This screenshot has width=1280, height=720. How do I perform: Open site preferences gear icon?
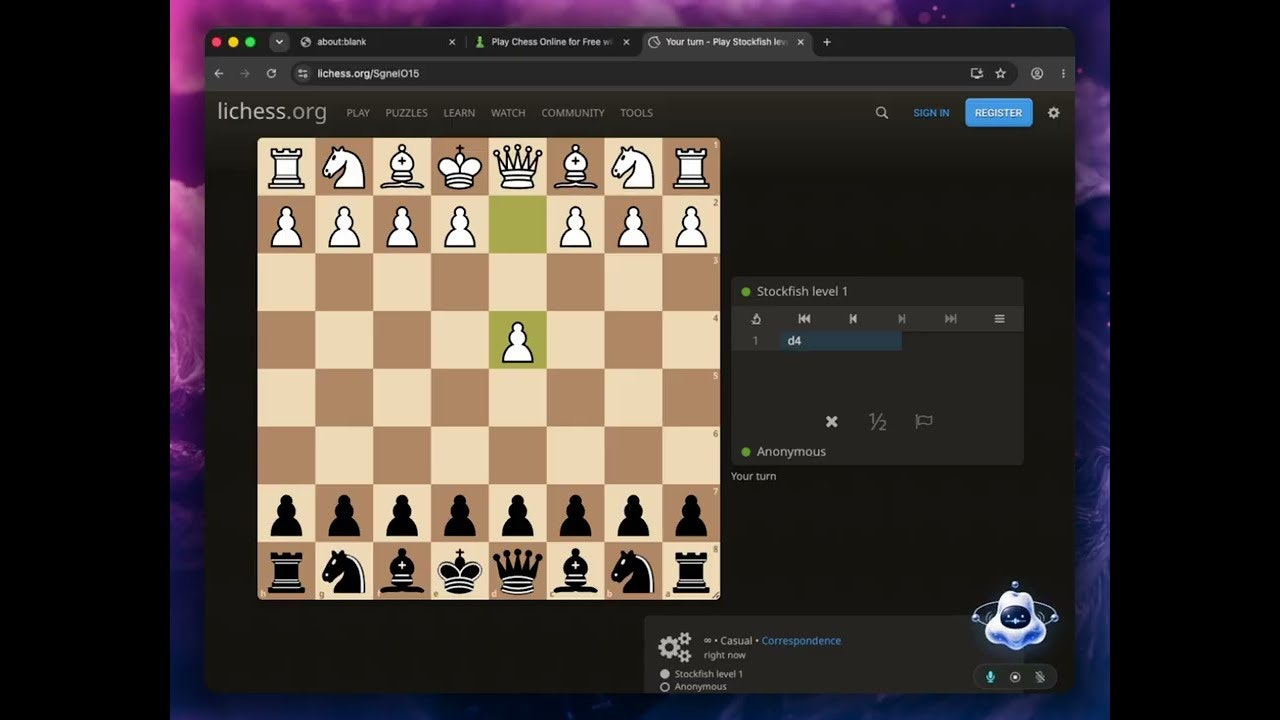pyautogui.click(x=1053, y=113)
